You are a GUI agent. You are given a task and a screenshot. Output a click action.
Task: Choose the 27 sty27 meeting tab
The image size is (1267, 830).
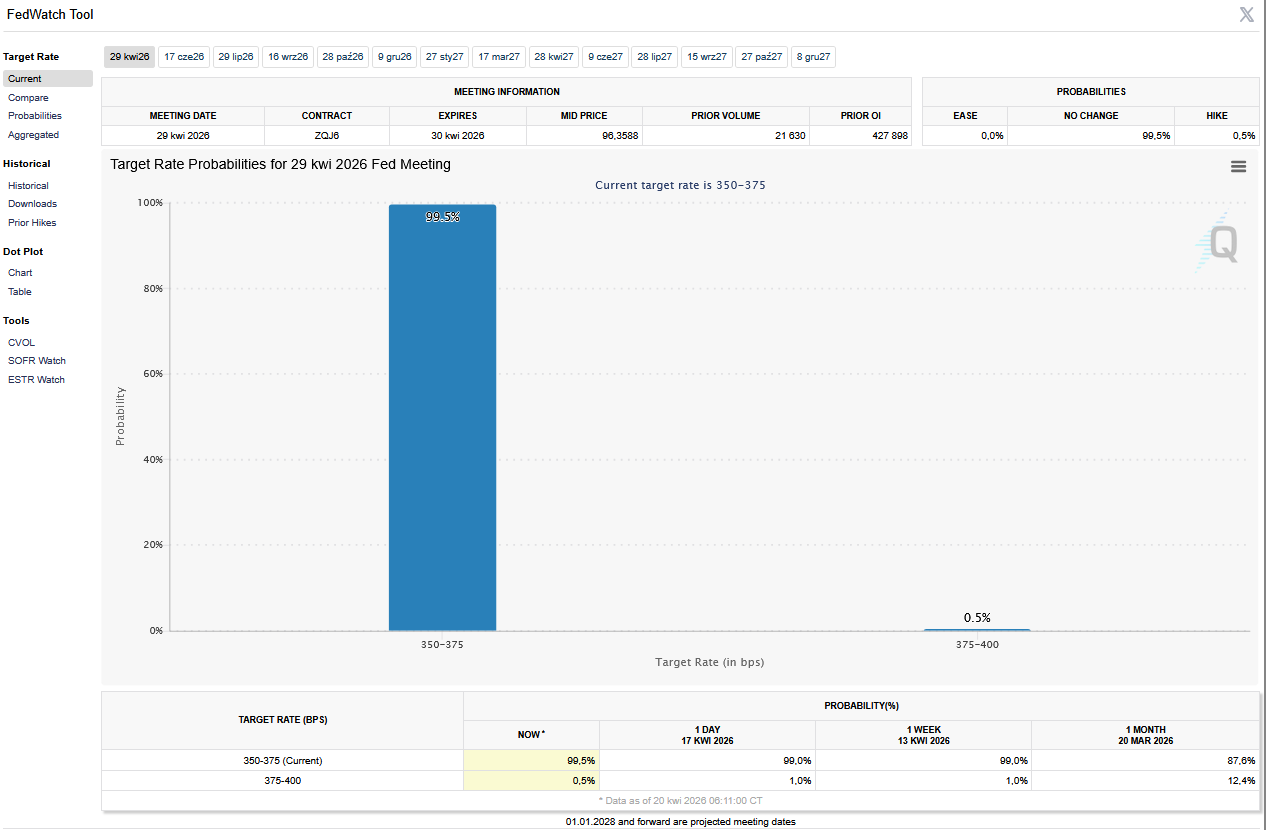tap(444, 57)
